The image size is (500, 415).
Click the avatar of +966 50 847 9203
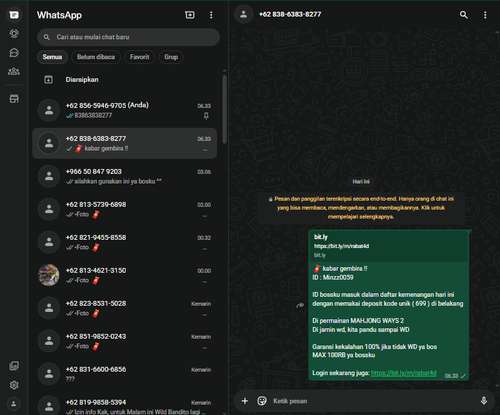click(49, 176)
